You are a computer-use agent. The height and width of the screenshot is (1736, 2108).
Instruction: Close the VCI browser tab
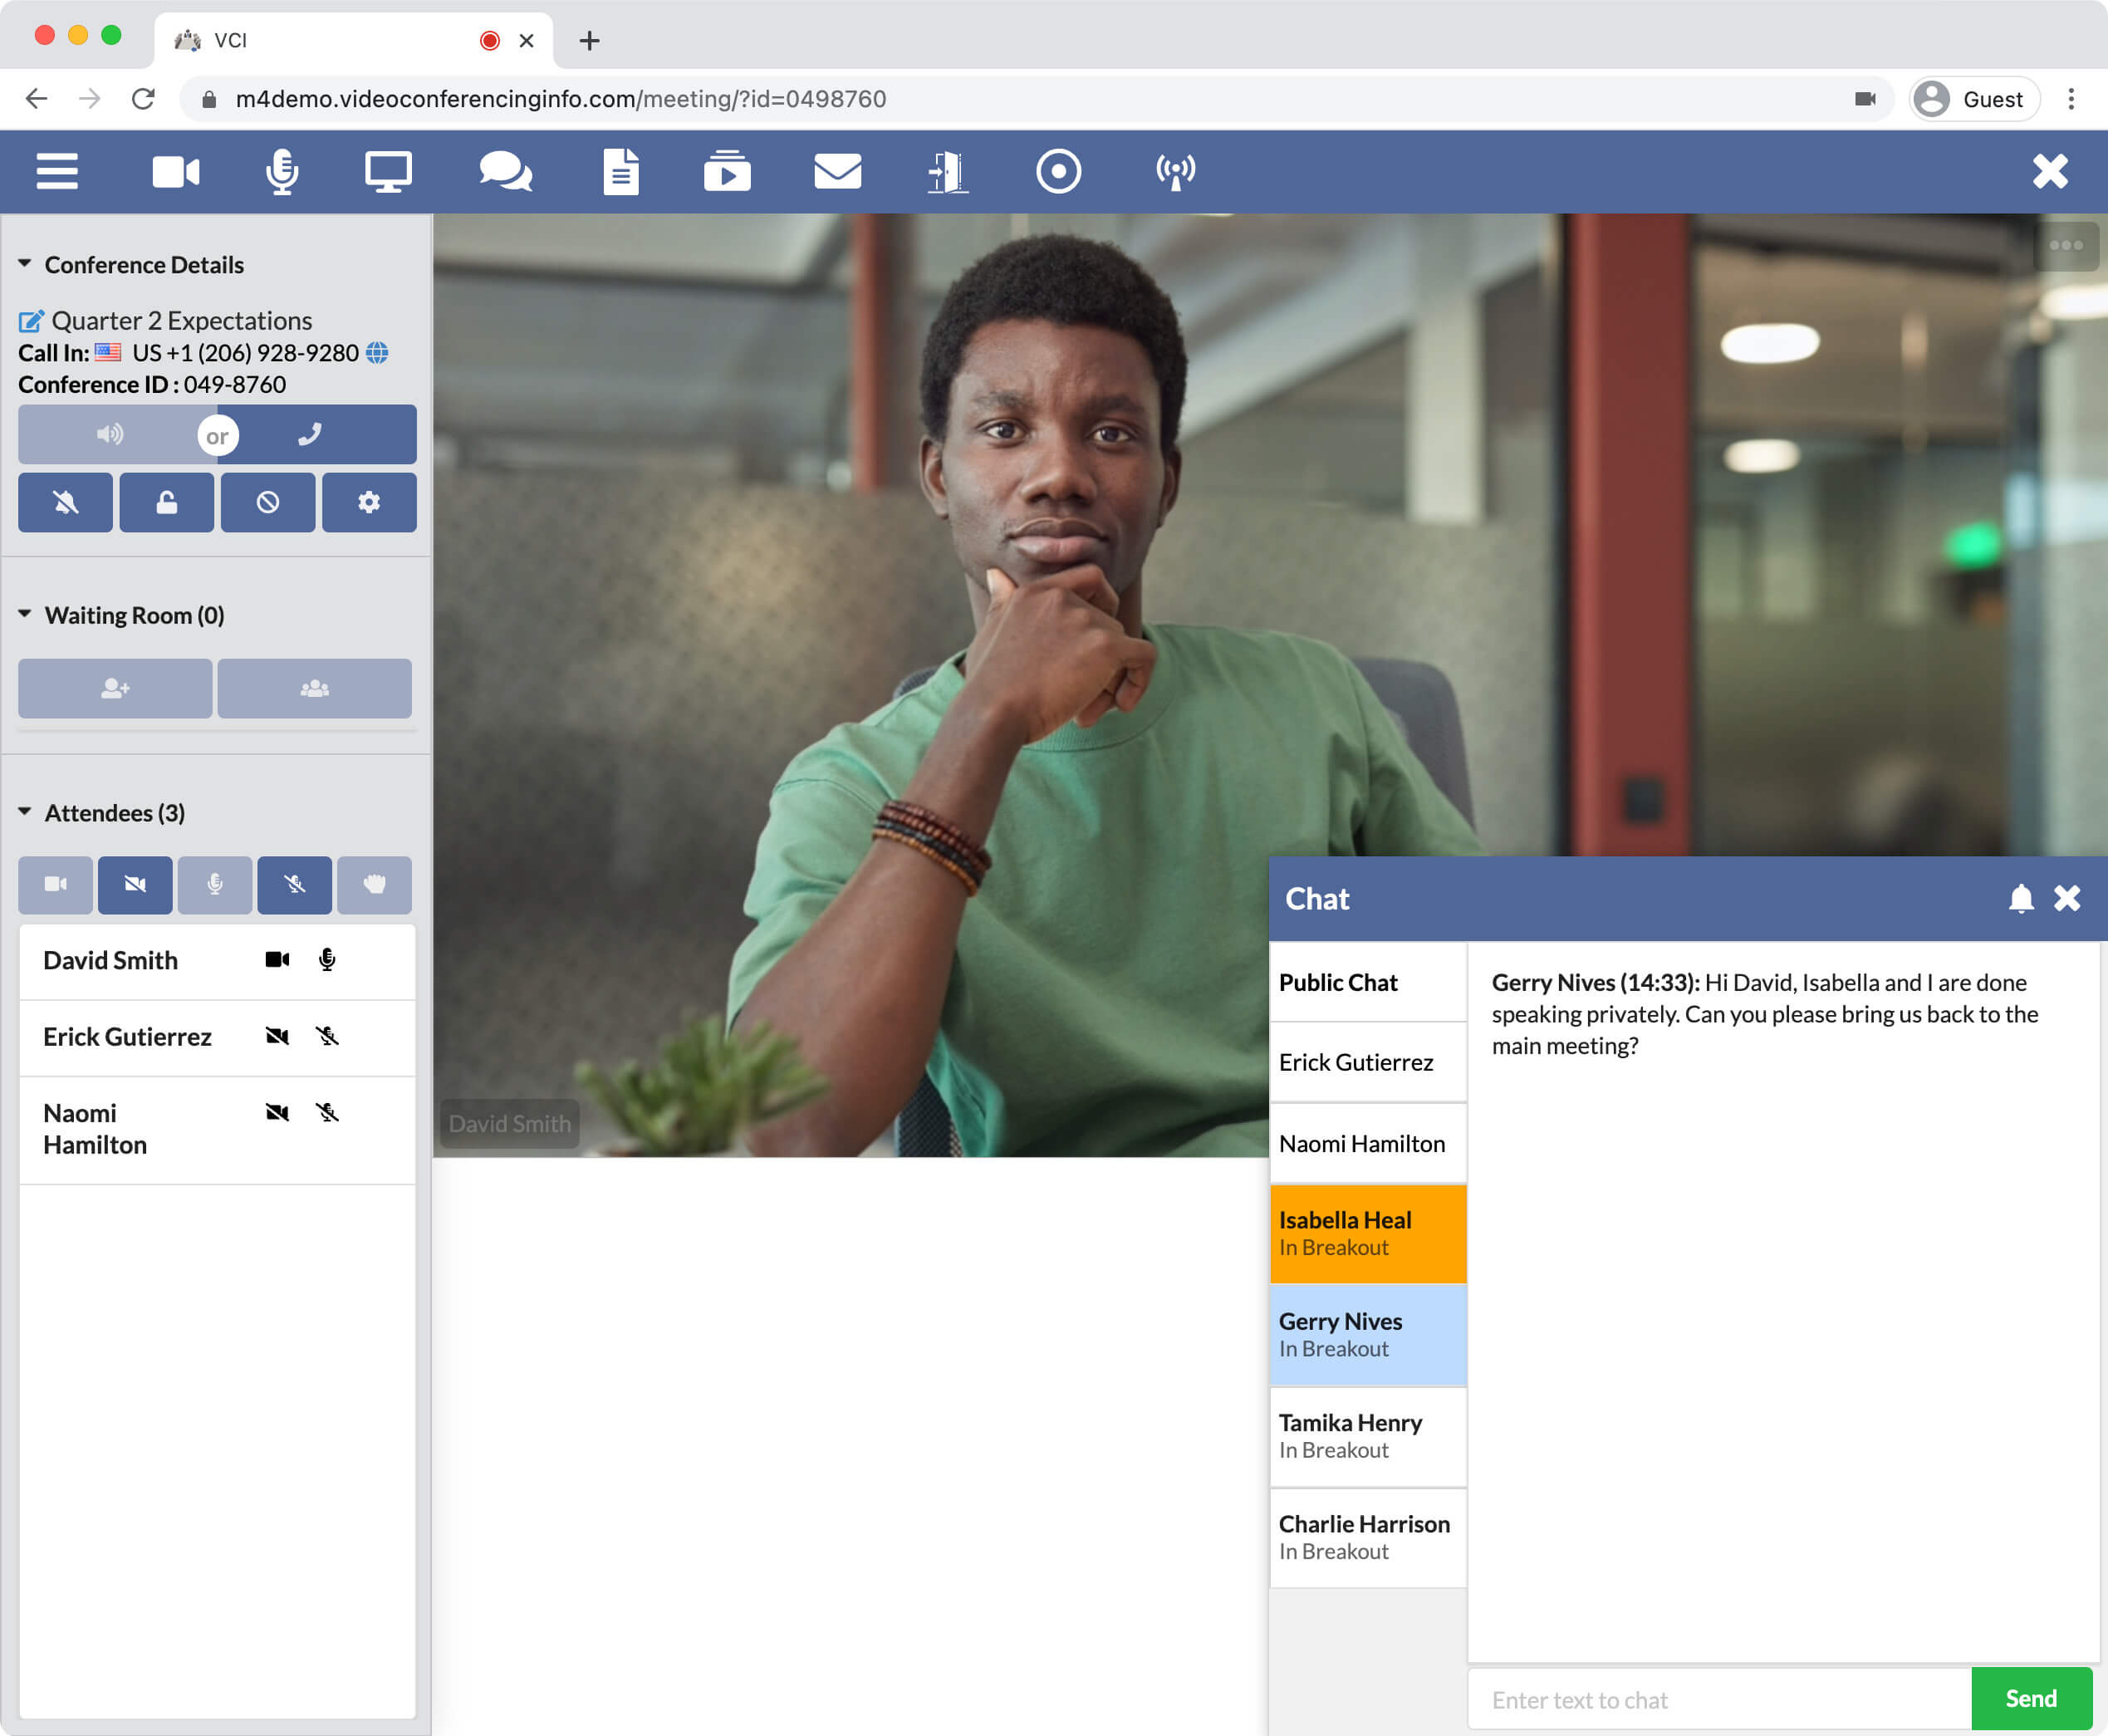click(527, 40)
